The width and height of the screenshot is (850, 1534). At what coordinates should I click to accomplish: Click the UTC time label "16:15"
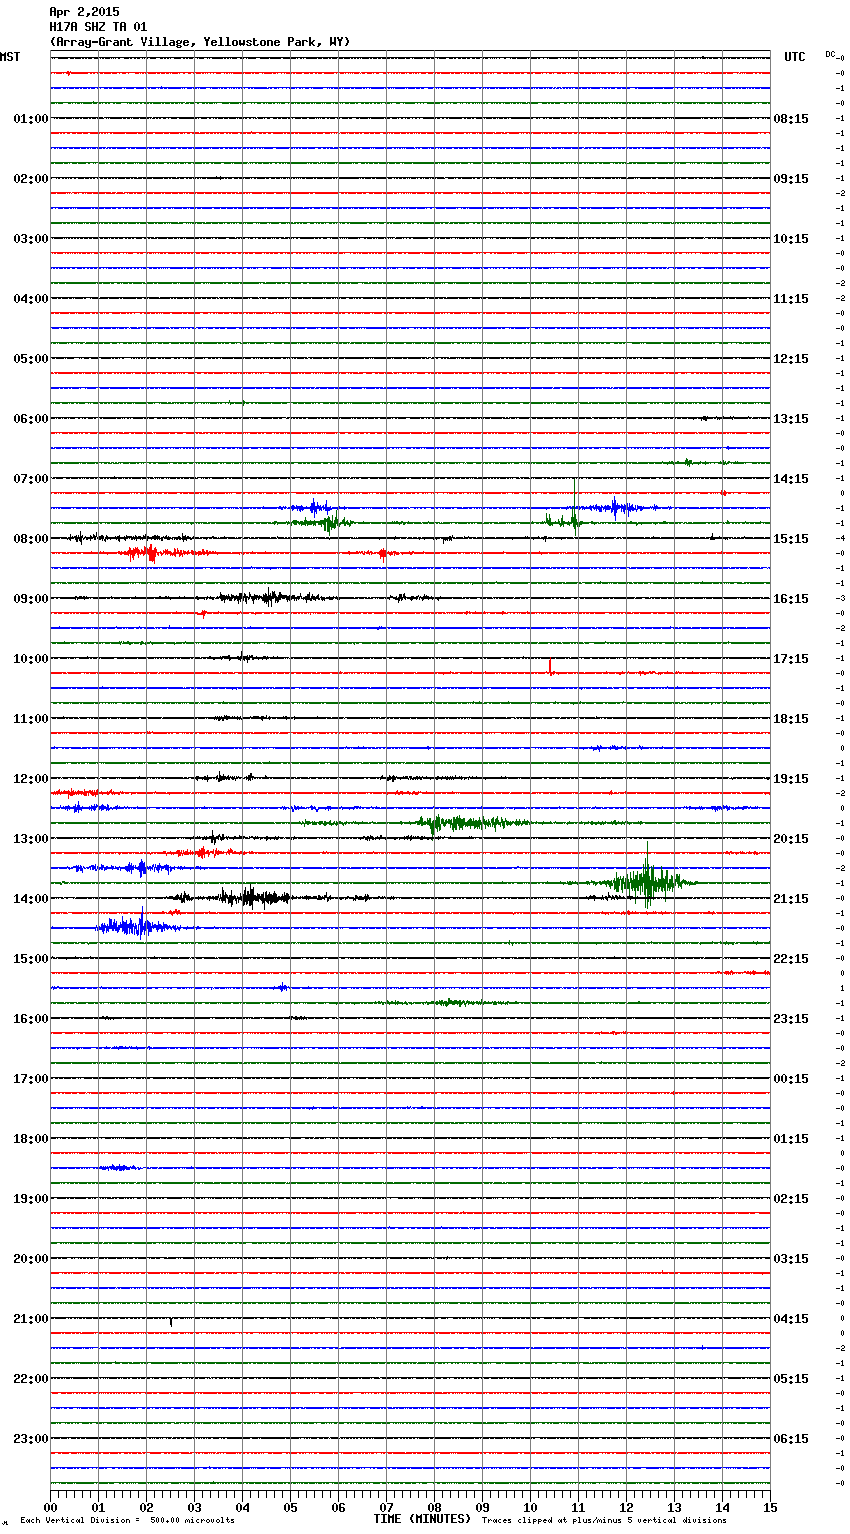[x=791, y=599]
